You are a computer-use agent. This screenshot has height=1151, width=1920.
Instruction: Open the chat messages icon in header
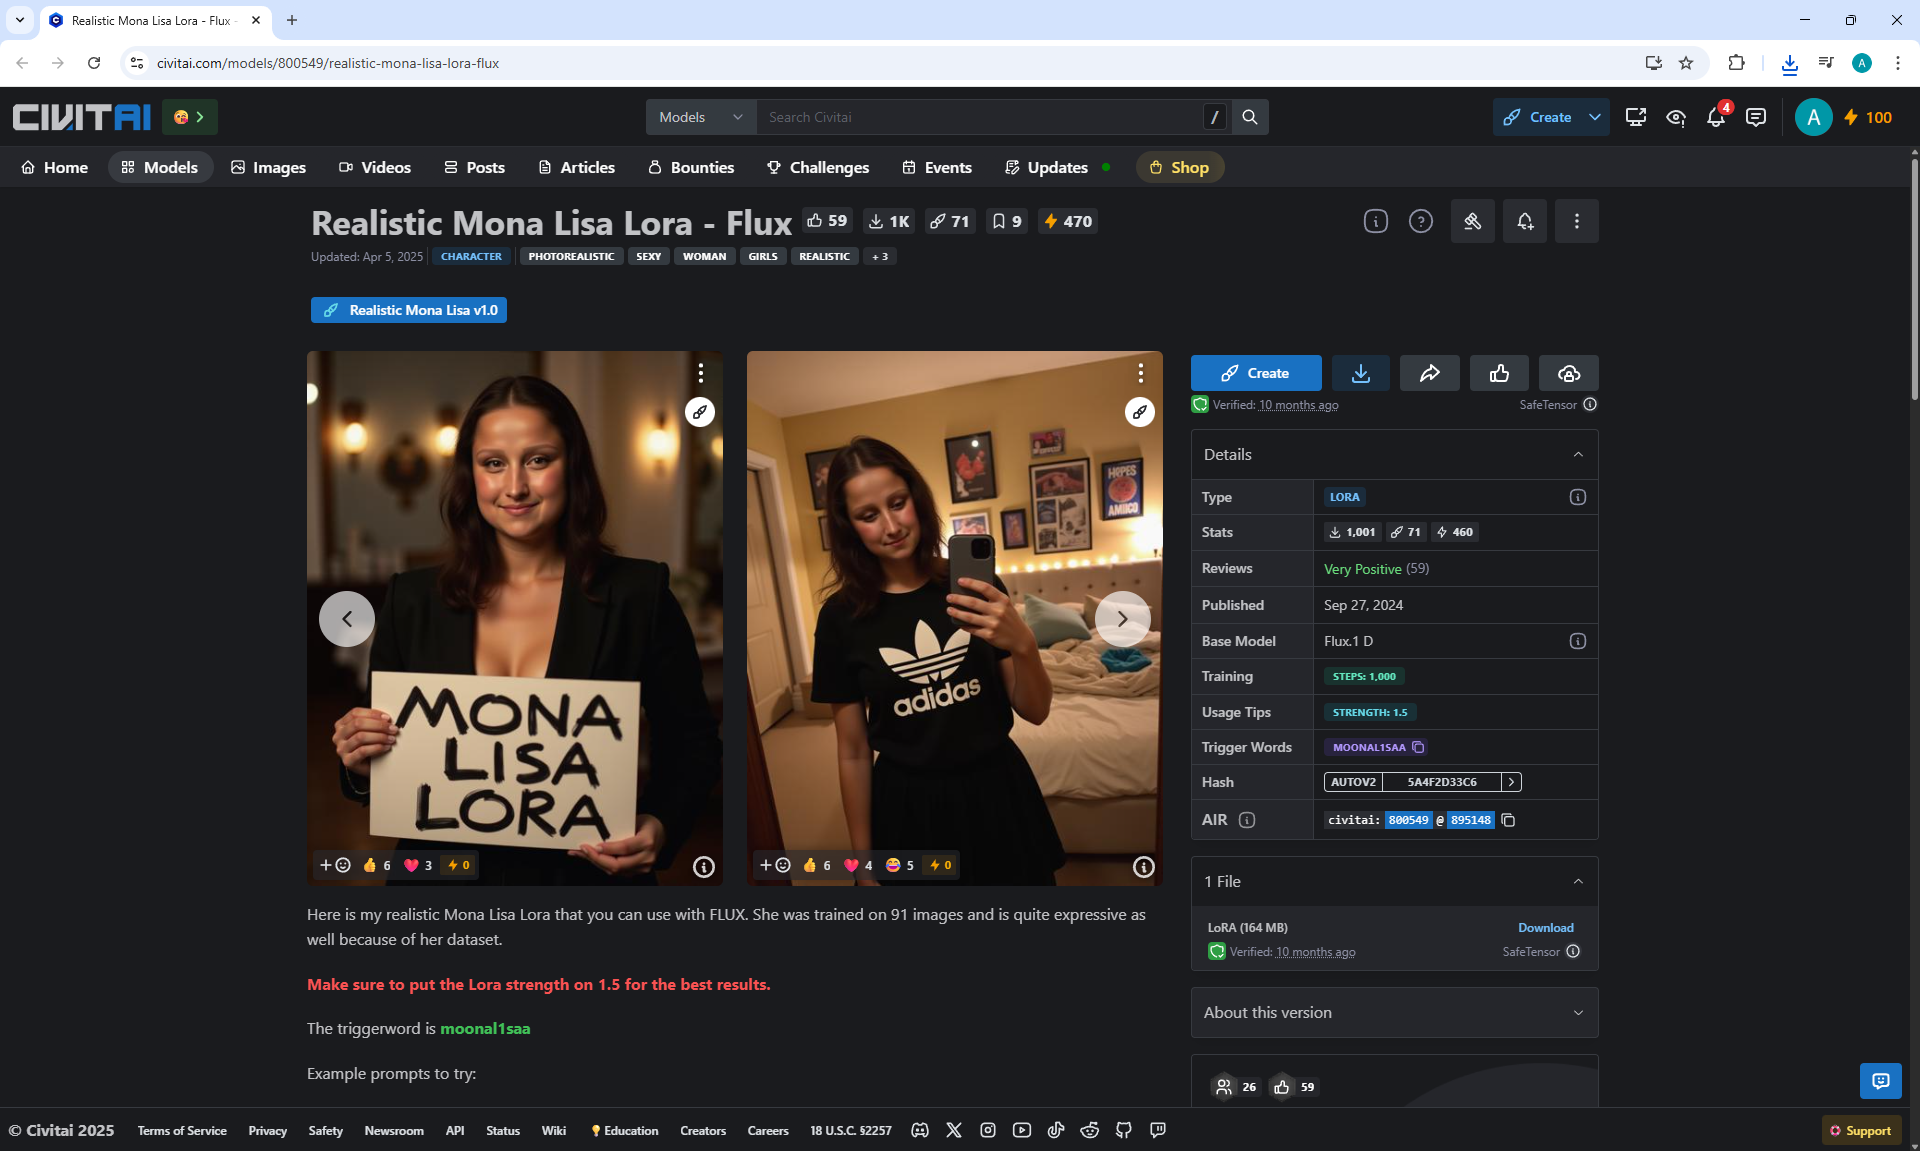pos(1755,118)
